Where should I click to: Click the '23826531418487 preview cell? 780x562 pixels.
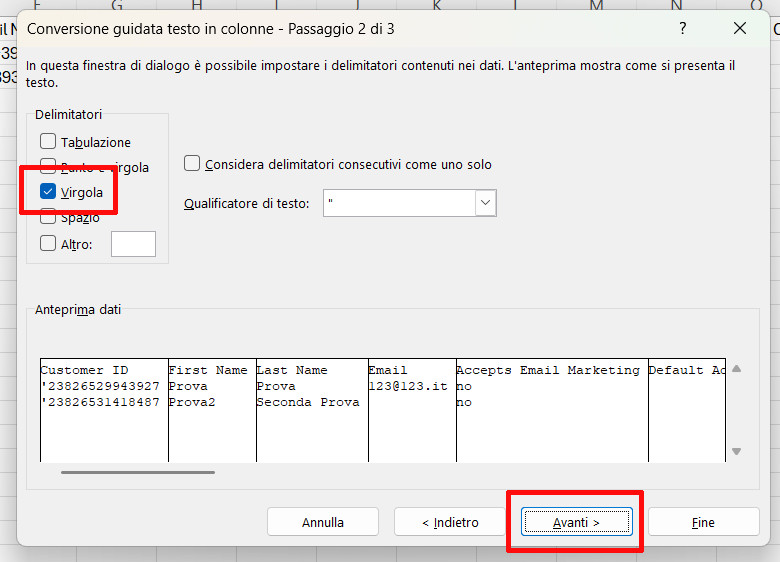(100, 402)
